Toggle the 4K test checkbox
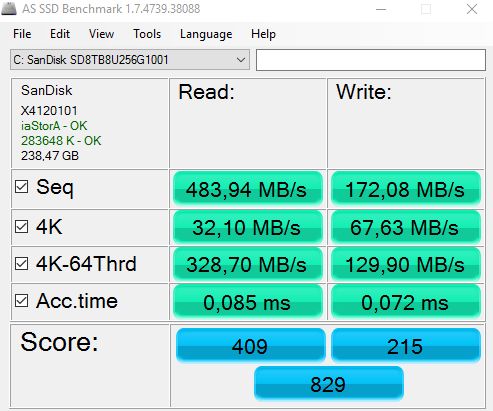Screen dimensions: 493x411 [x=21, y=227]
